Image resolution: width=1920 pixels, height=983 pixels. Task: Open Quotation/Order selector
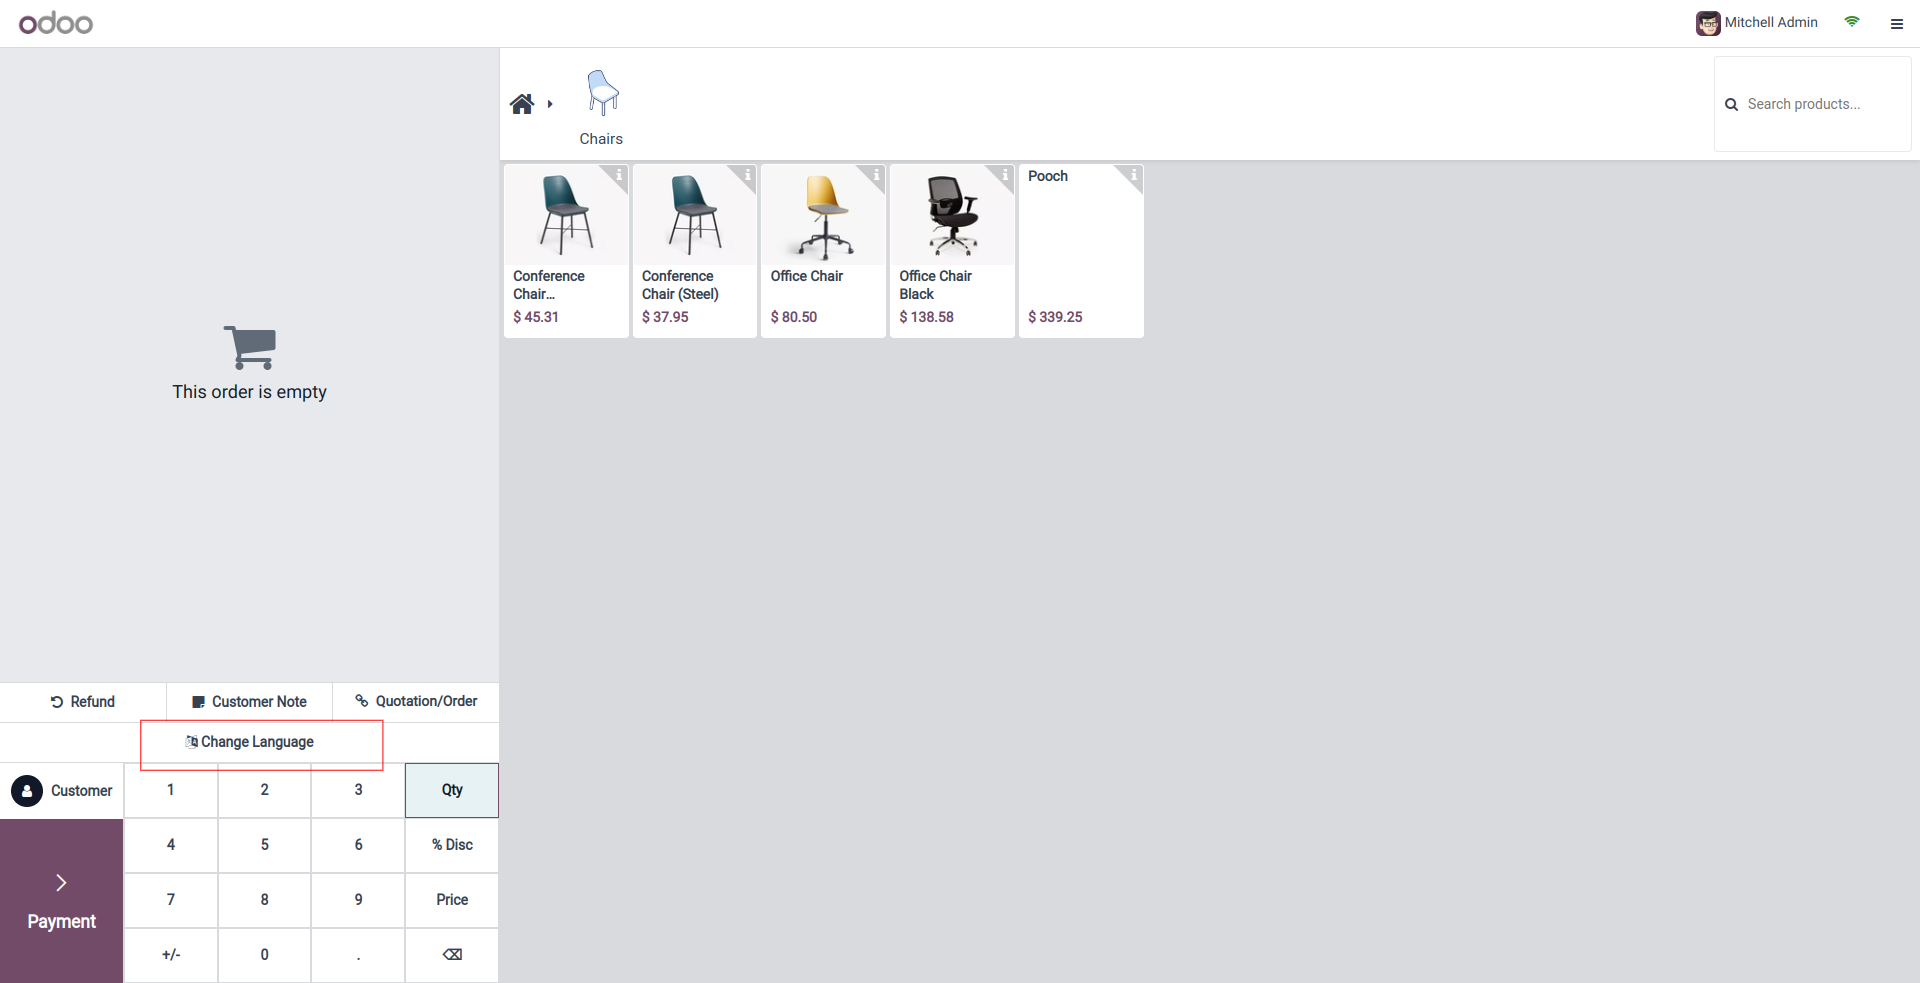point(416,702)
